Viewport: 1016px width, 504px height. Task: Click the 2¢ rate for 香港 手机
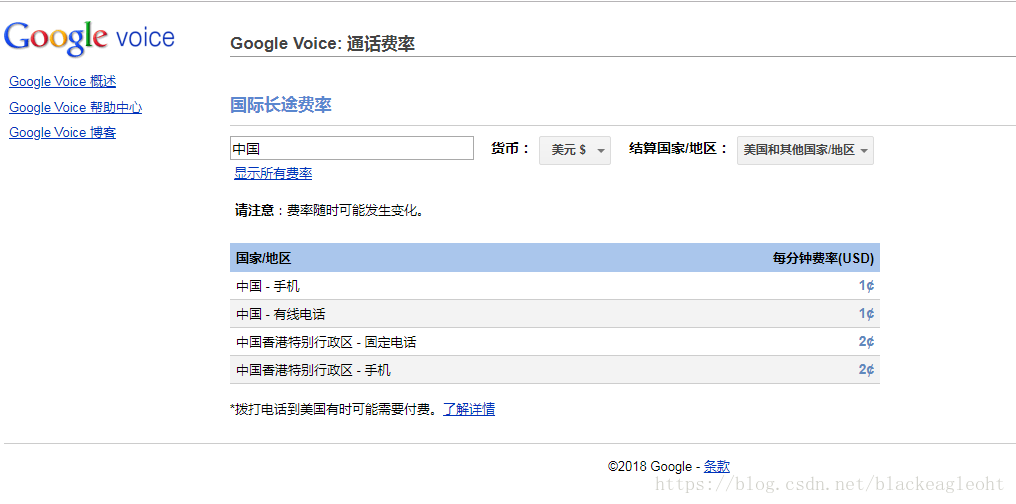866,370
